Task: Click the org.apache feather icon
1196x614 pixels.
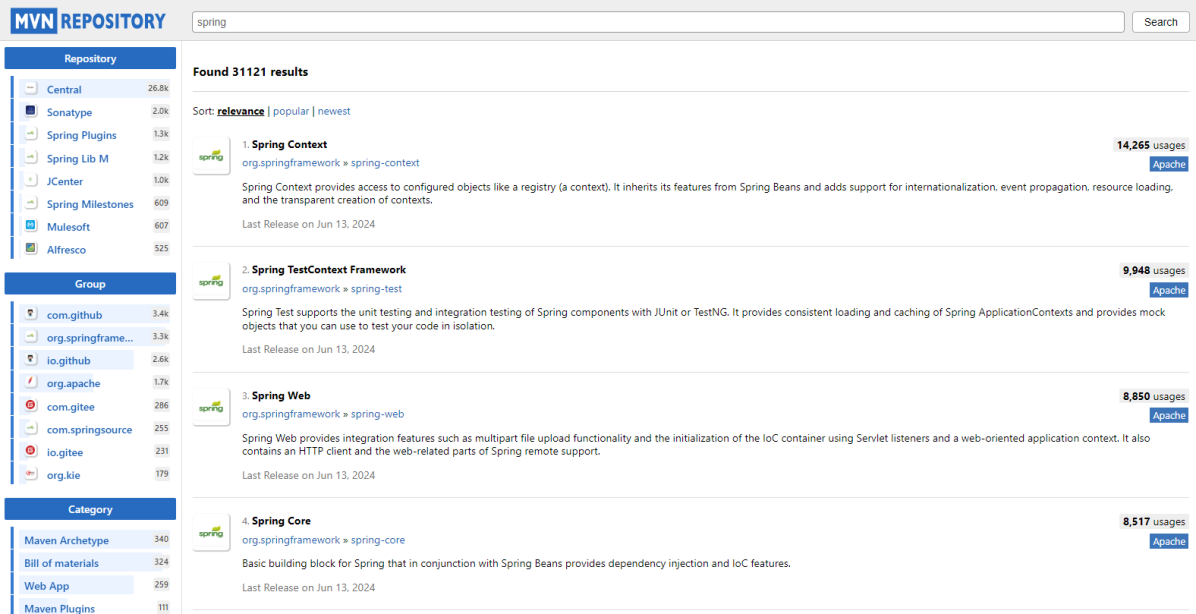Action: (x=31, y=383)
